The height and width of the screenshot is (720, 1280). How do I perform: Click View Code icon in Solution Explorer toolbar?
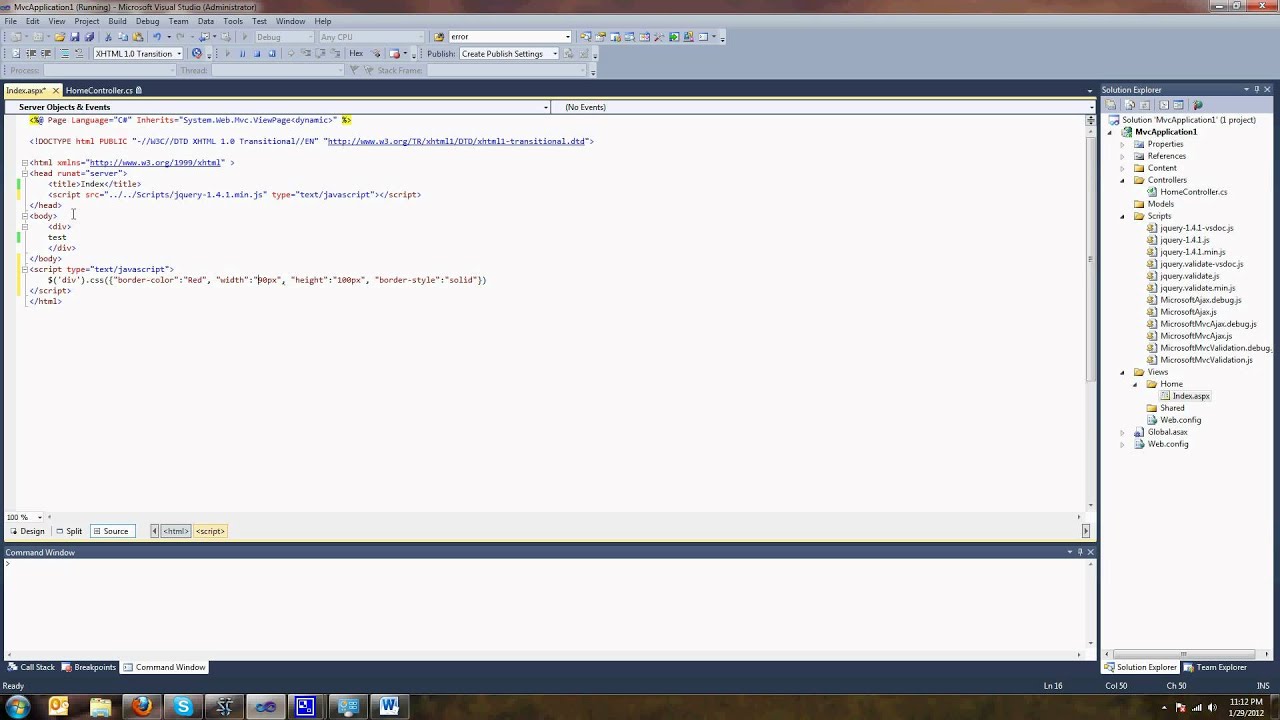1164,105
